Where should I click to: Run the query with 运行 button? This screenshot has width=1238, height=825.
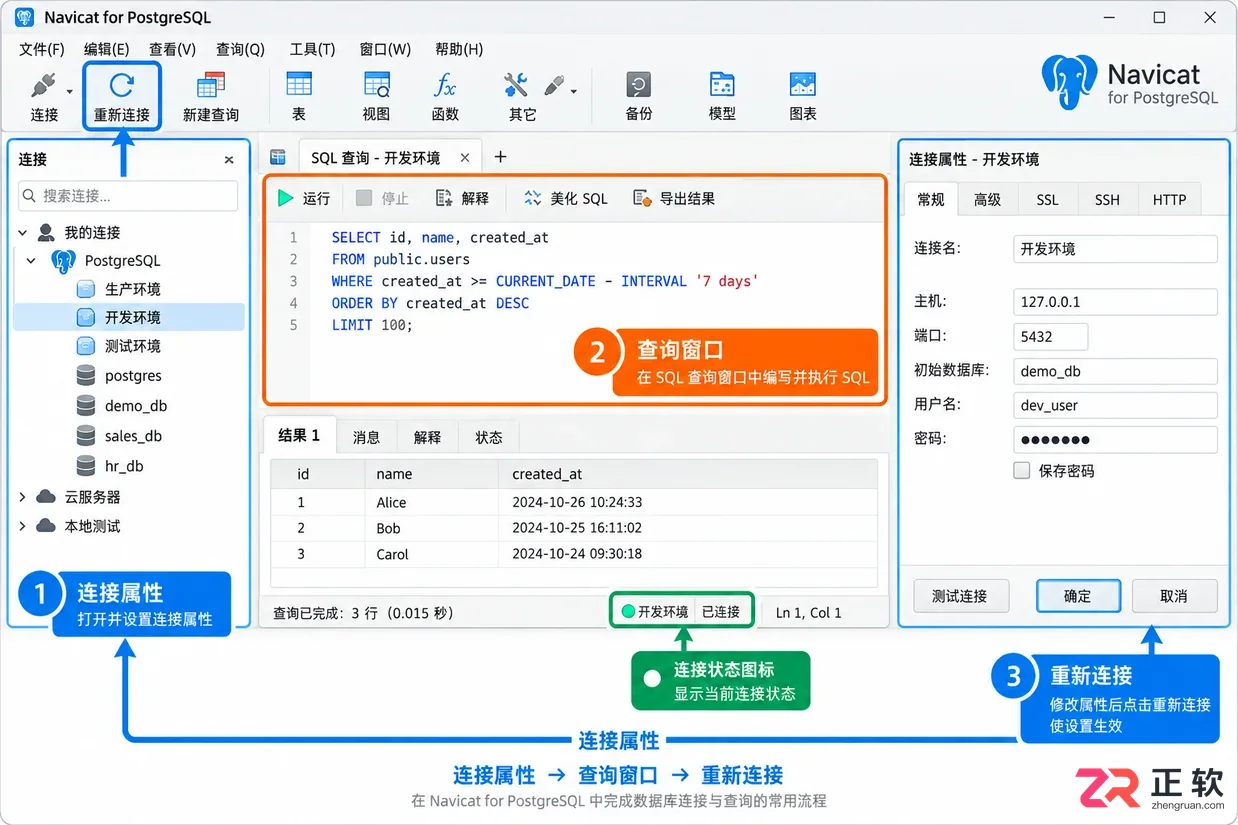[304, 199]
